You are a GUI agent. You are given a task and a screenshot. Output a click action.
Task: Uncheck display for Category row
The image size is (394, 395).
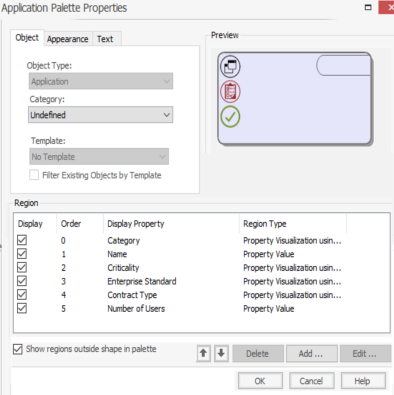click(x=22, y=240)
